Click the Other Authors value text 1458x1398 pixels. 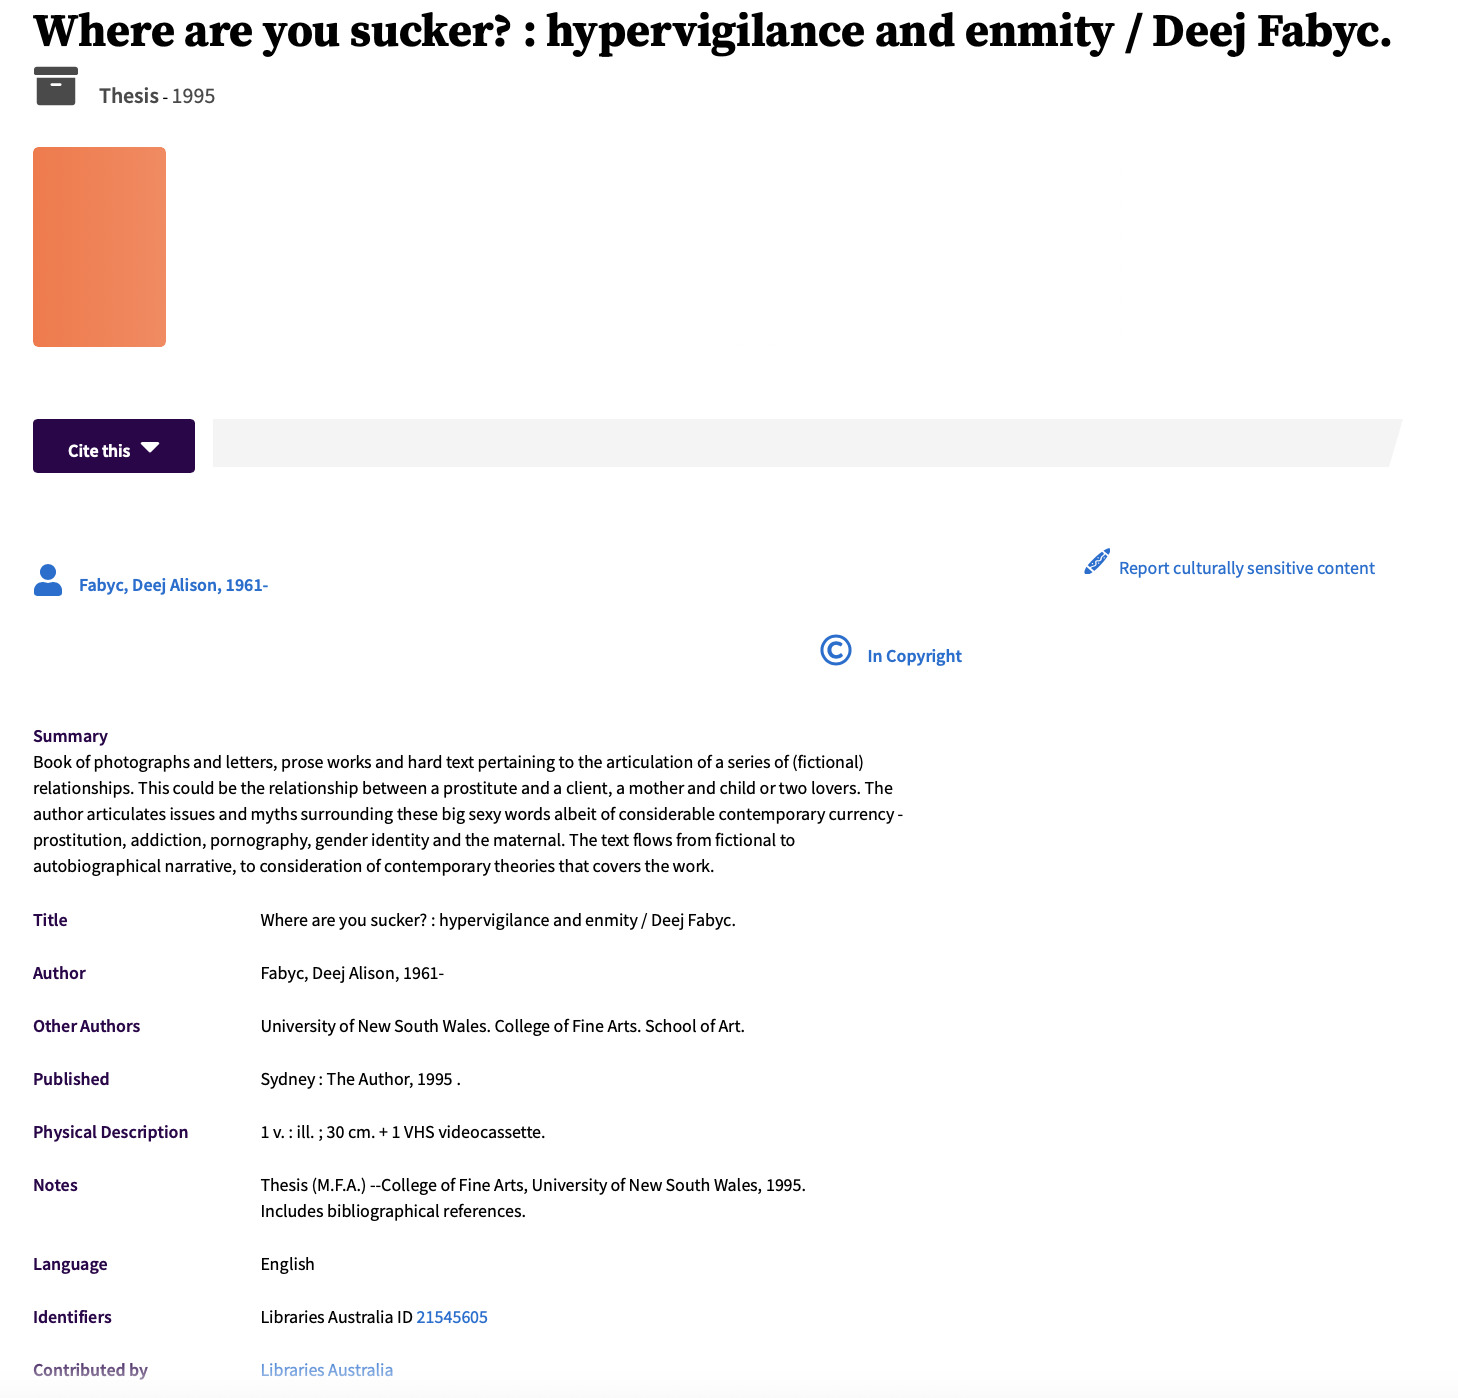point(503,1026)
